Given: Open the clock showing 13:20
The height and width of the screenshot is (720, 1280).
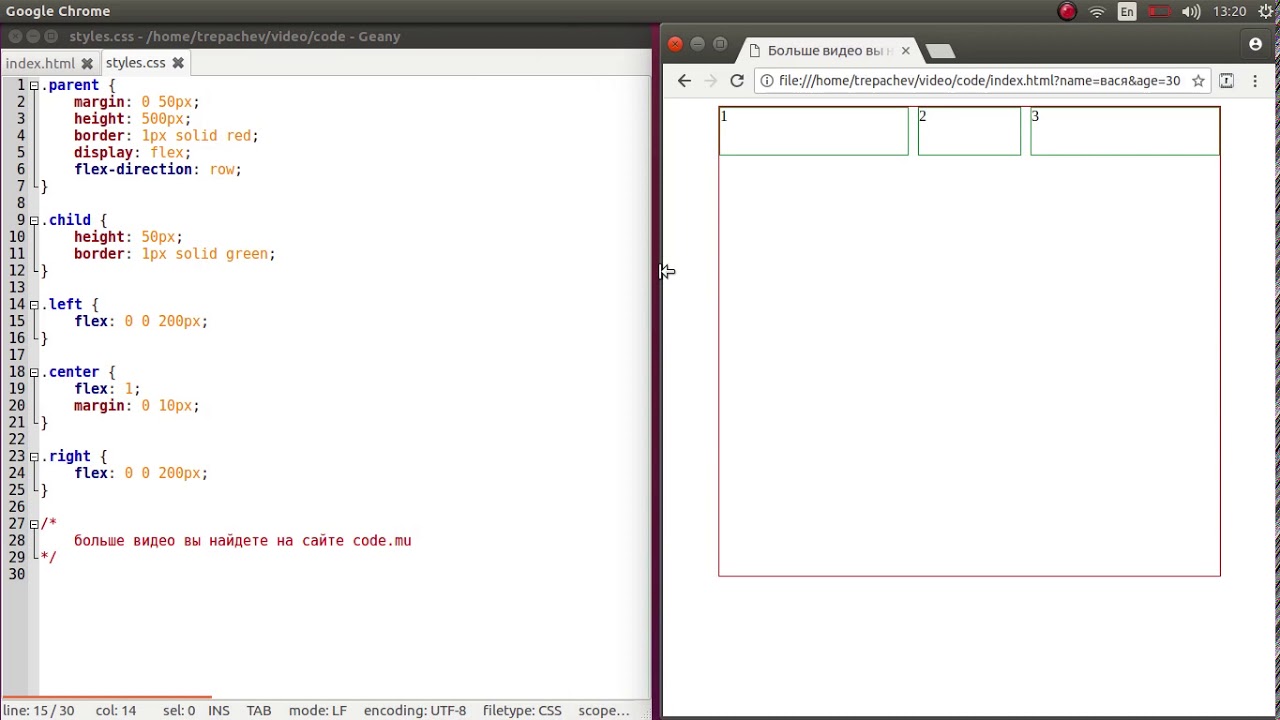Looking at the screenshot, I should point(1229,12).
